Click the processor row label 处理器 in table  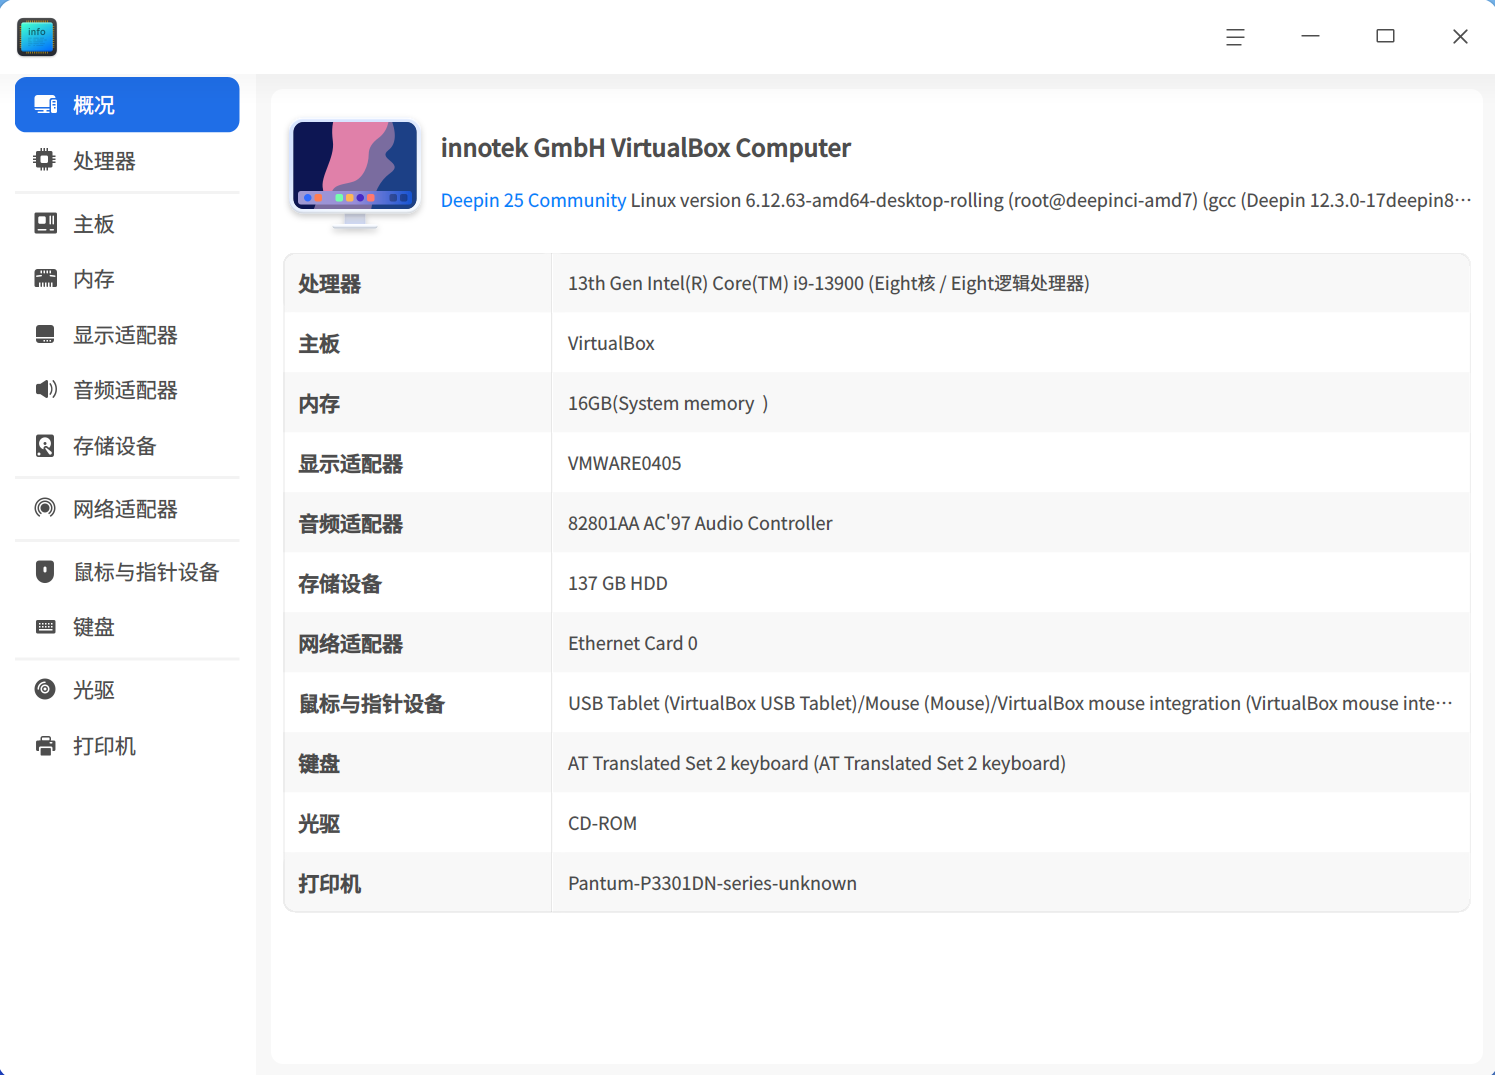pyautogui.click(x=330, y=284)
